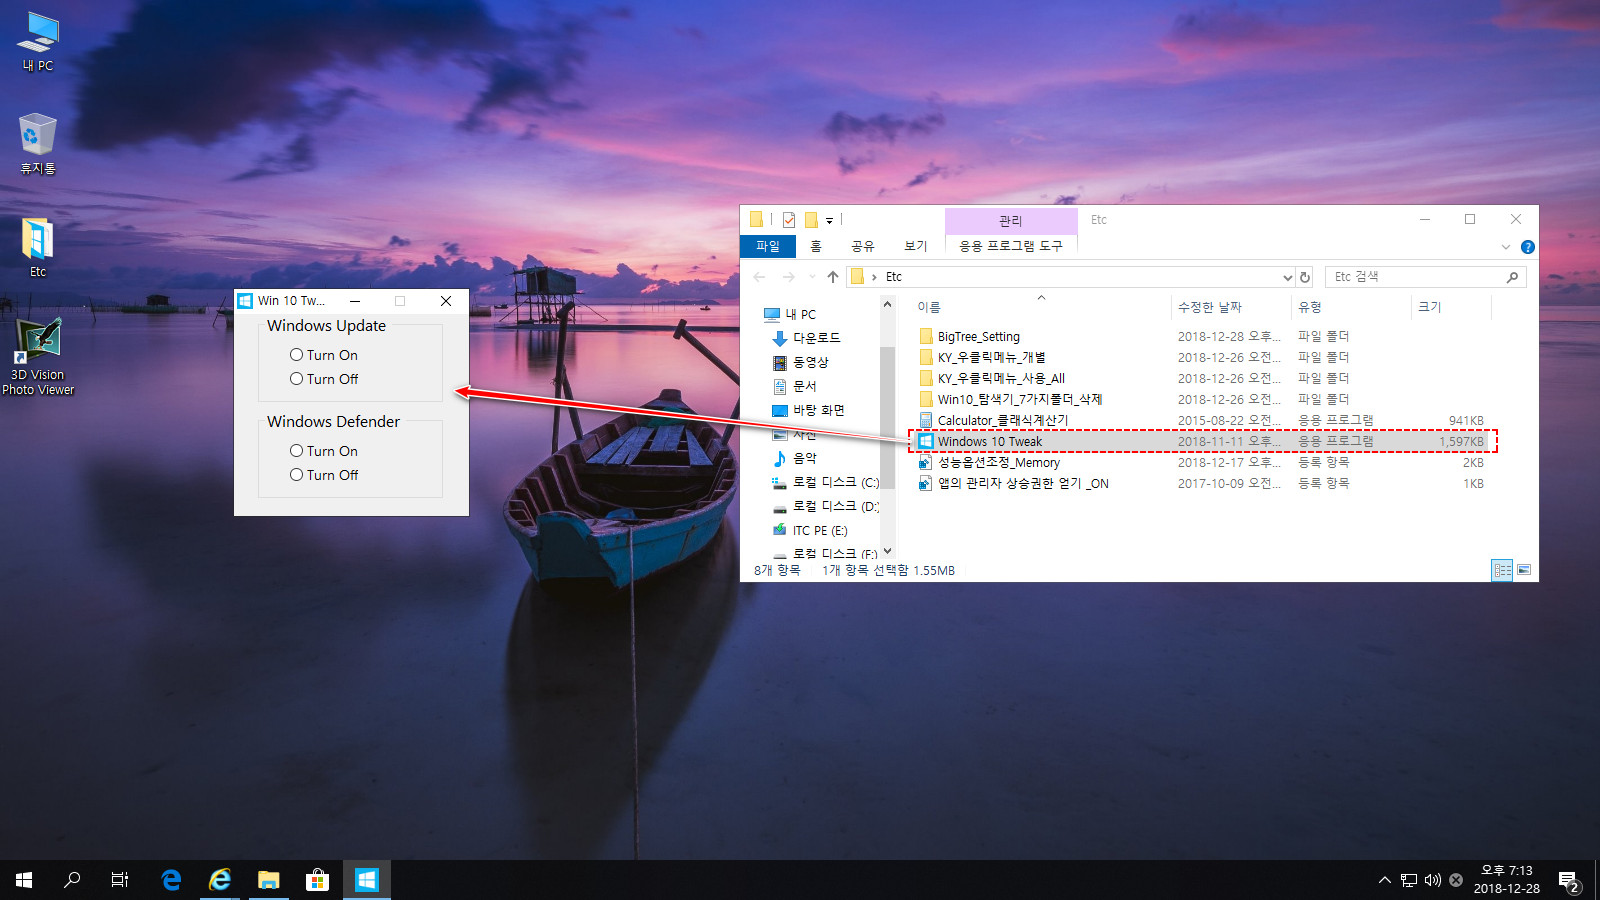This screenshot has height=900, width=1600.
Task: Expand the address bar history dropdown
Action: (x=1287, y=277)
